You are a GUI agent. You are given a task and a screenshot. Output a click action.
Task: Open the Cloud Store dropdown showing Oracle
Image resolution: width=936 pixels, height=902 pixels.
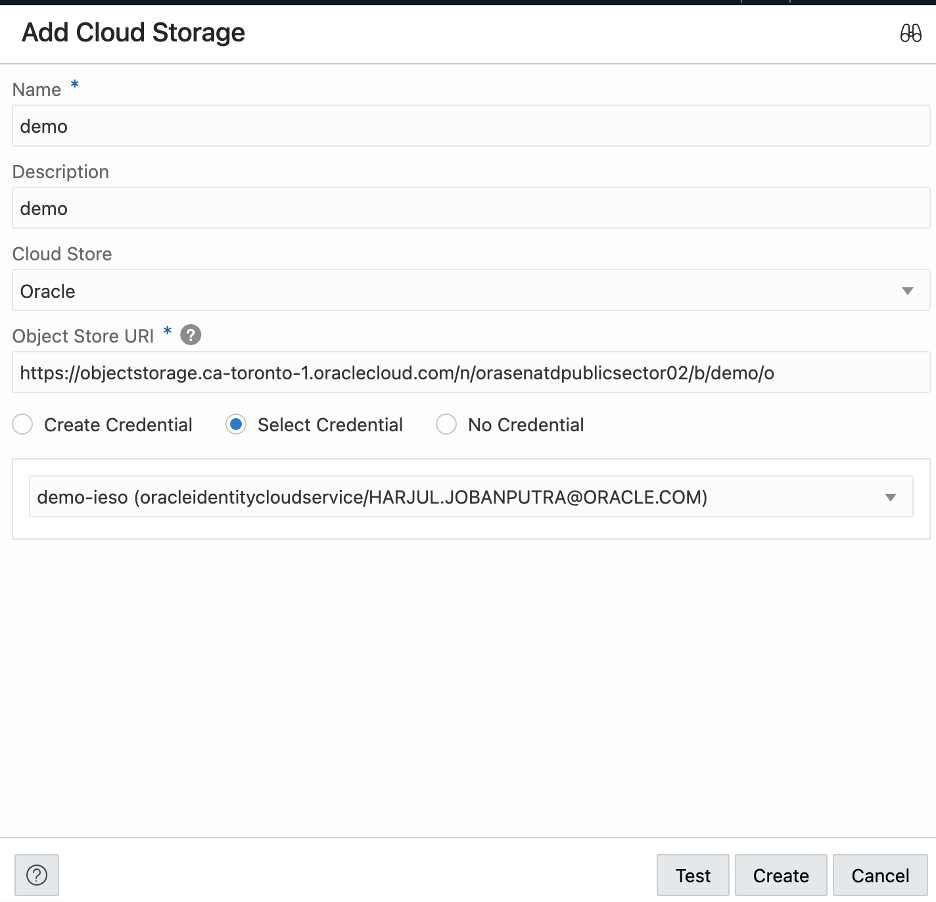click(471, 291)
